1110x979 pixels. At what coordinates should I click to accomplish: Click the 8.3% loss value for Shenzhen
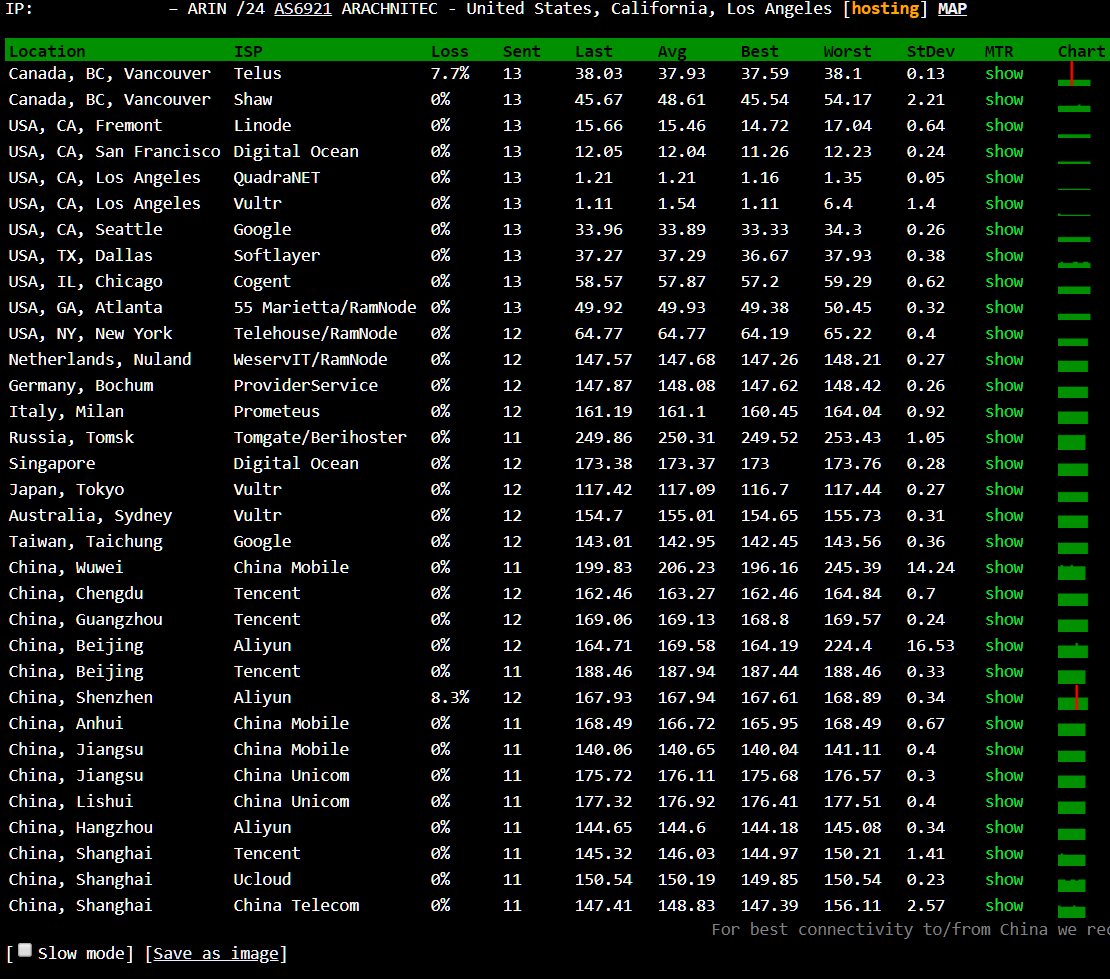click(450, 697)
